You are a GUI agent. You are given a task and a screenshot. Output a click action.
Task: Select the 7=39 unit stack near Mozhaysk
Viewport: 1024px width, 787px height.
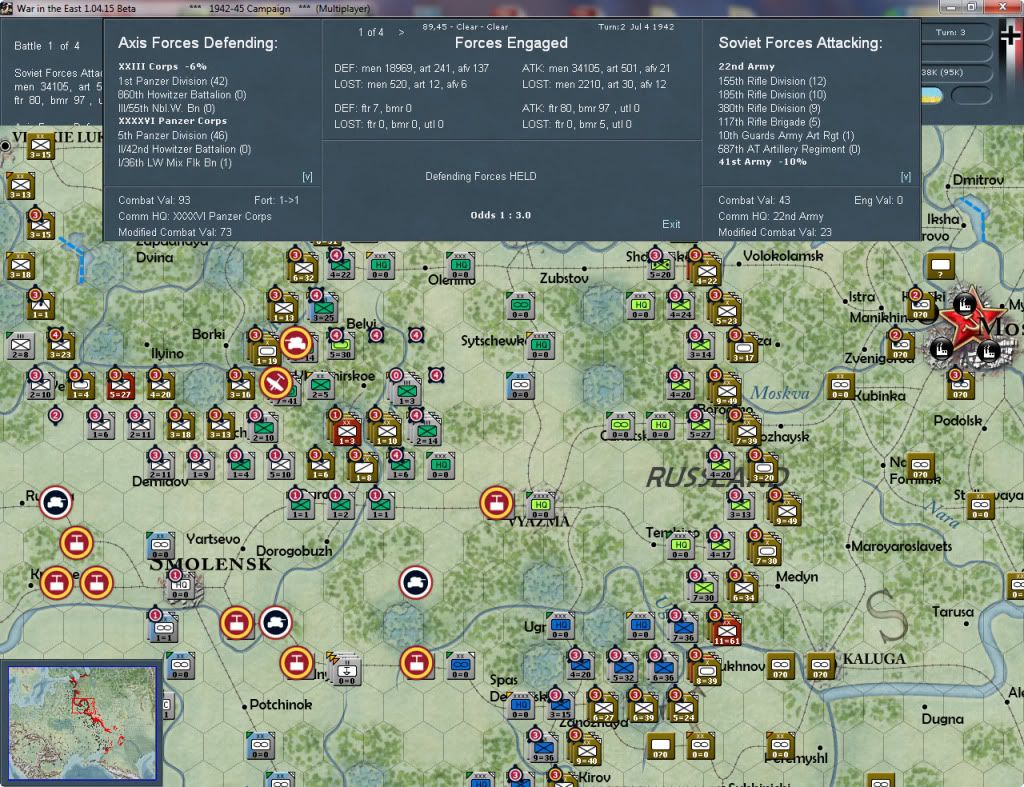[x=746, y=432]
